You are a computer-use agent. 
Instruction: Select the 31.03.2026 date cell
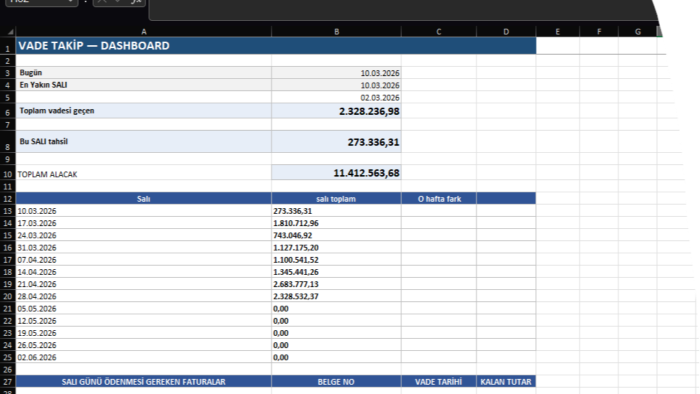[x=144, y=248]
